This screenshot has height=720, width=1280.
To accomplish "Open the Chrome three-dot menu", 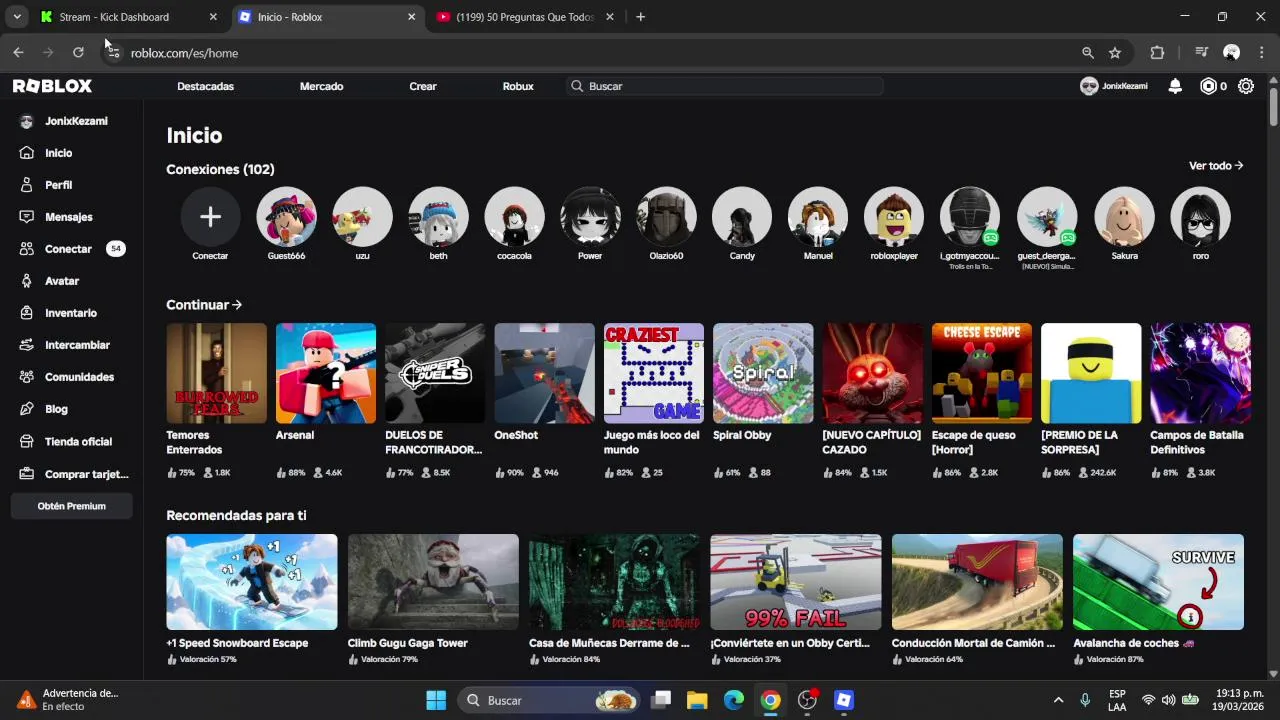I will point(1262,53).
